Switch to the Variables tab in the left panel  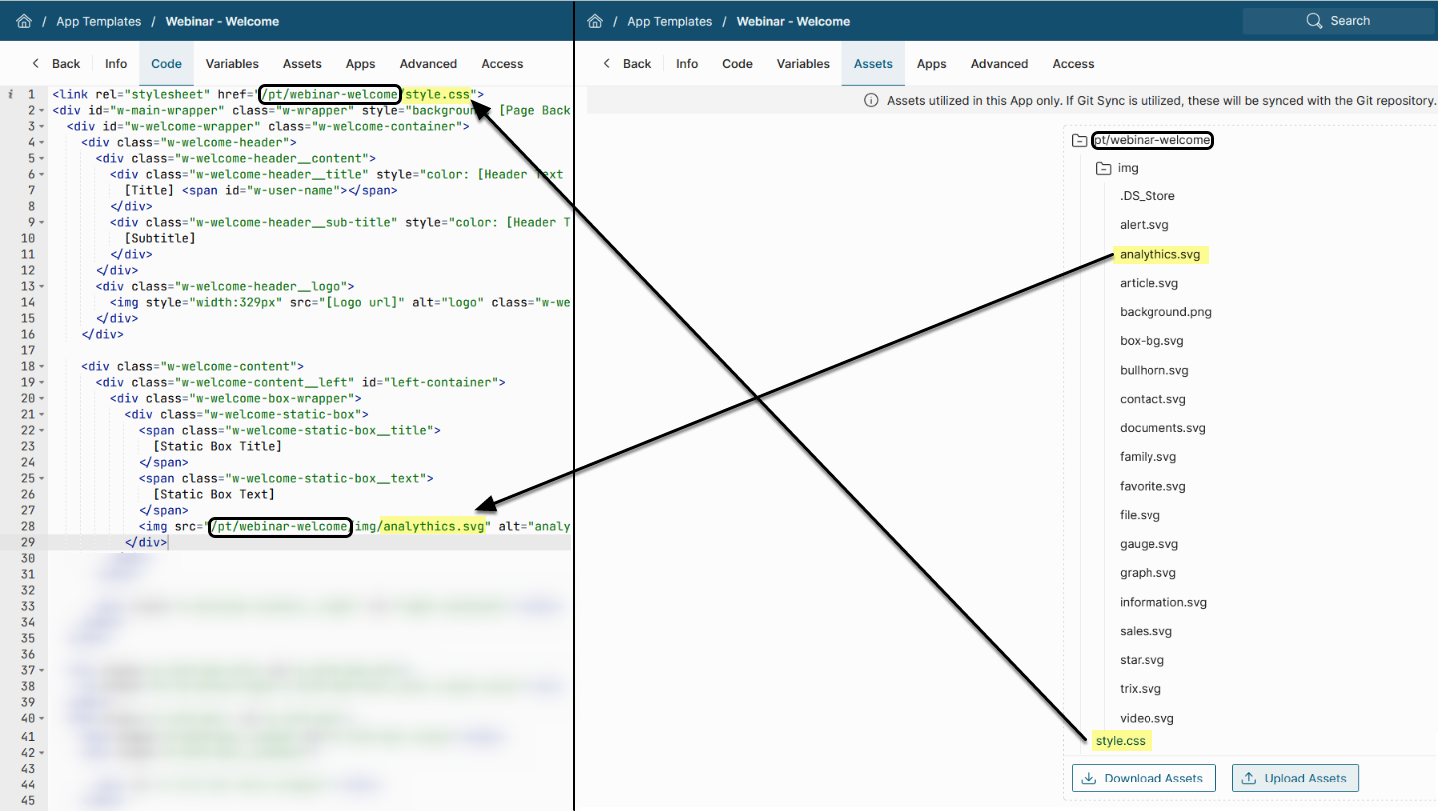pyautogui.click(x=232, y=63)
